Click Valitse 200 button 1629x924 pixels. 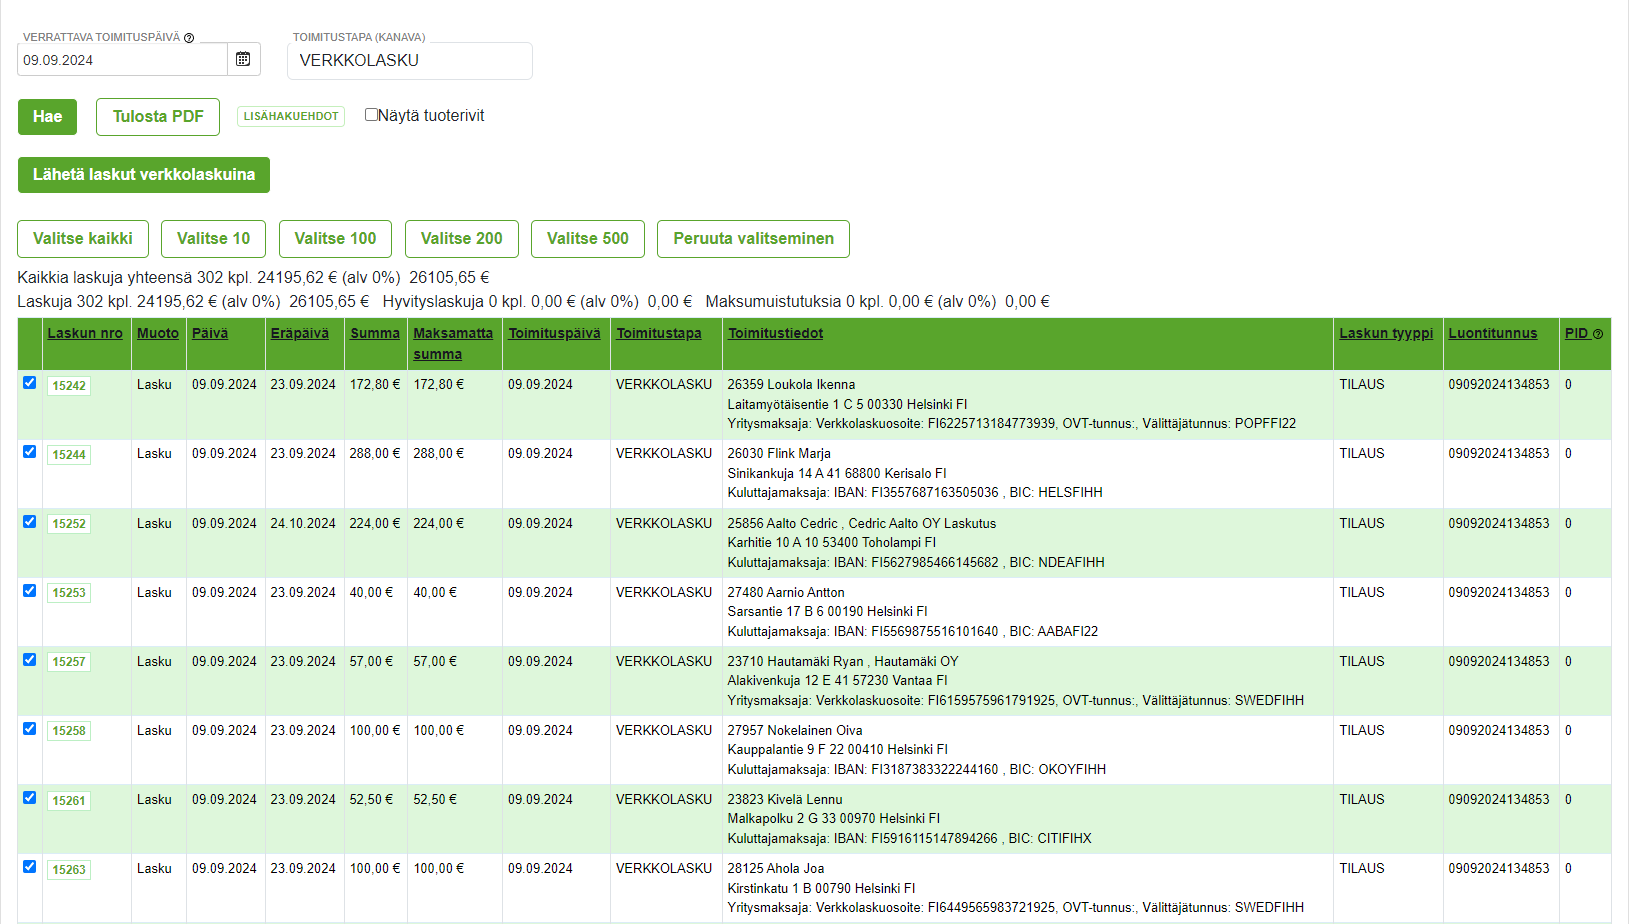click(461, 238)
